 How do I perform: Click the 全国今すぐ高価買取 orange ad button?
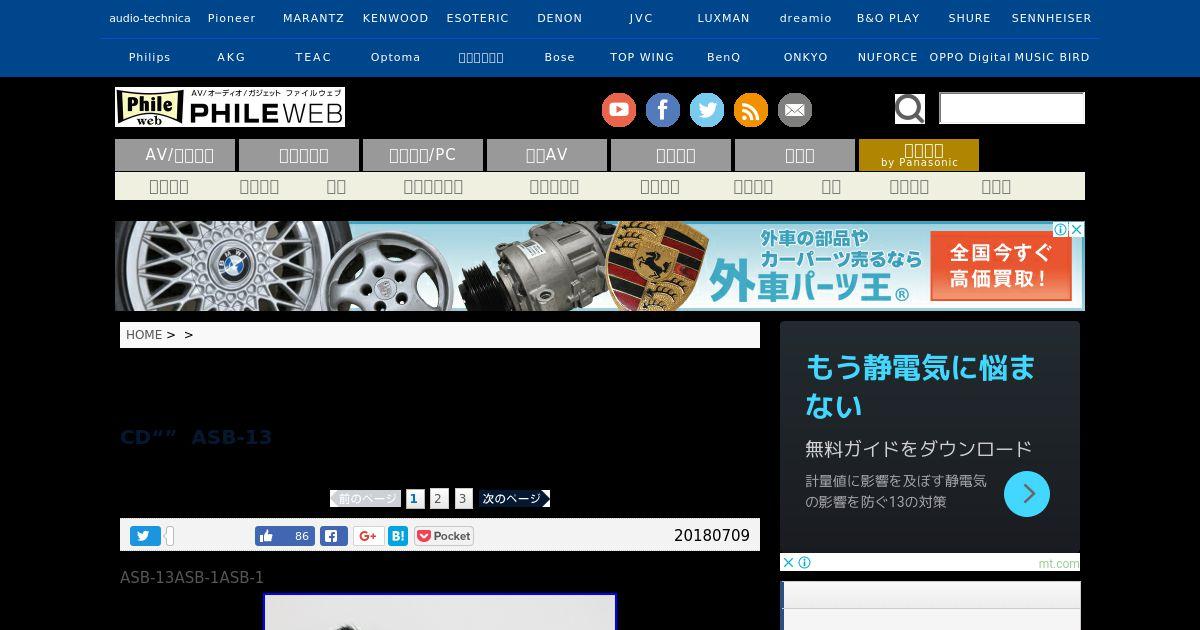coord(1001,266)
